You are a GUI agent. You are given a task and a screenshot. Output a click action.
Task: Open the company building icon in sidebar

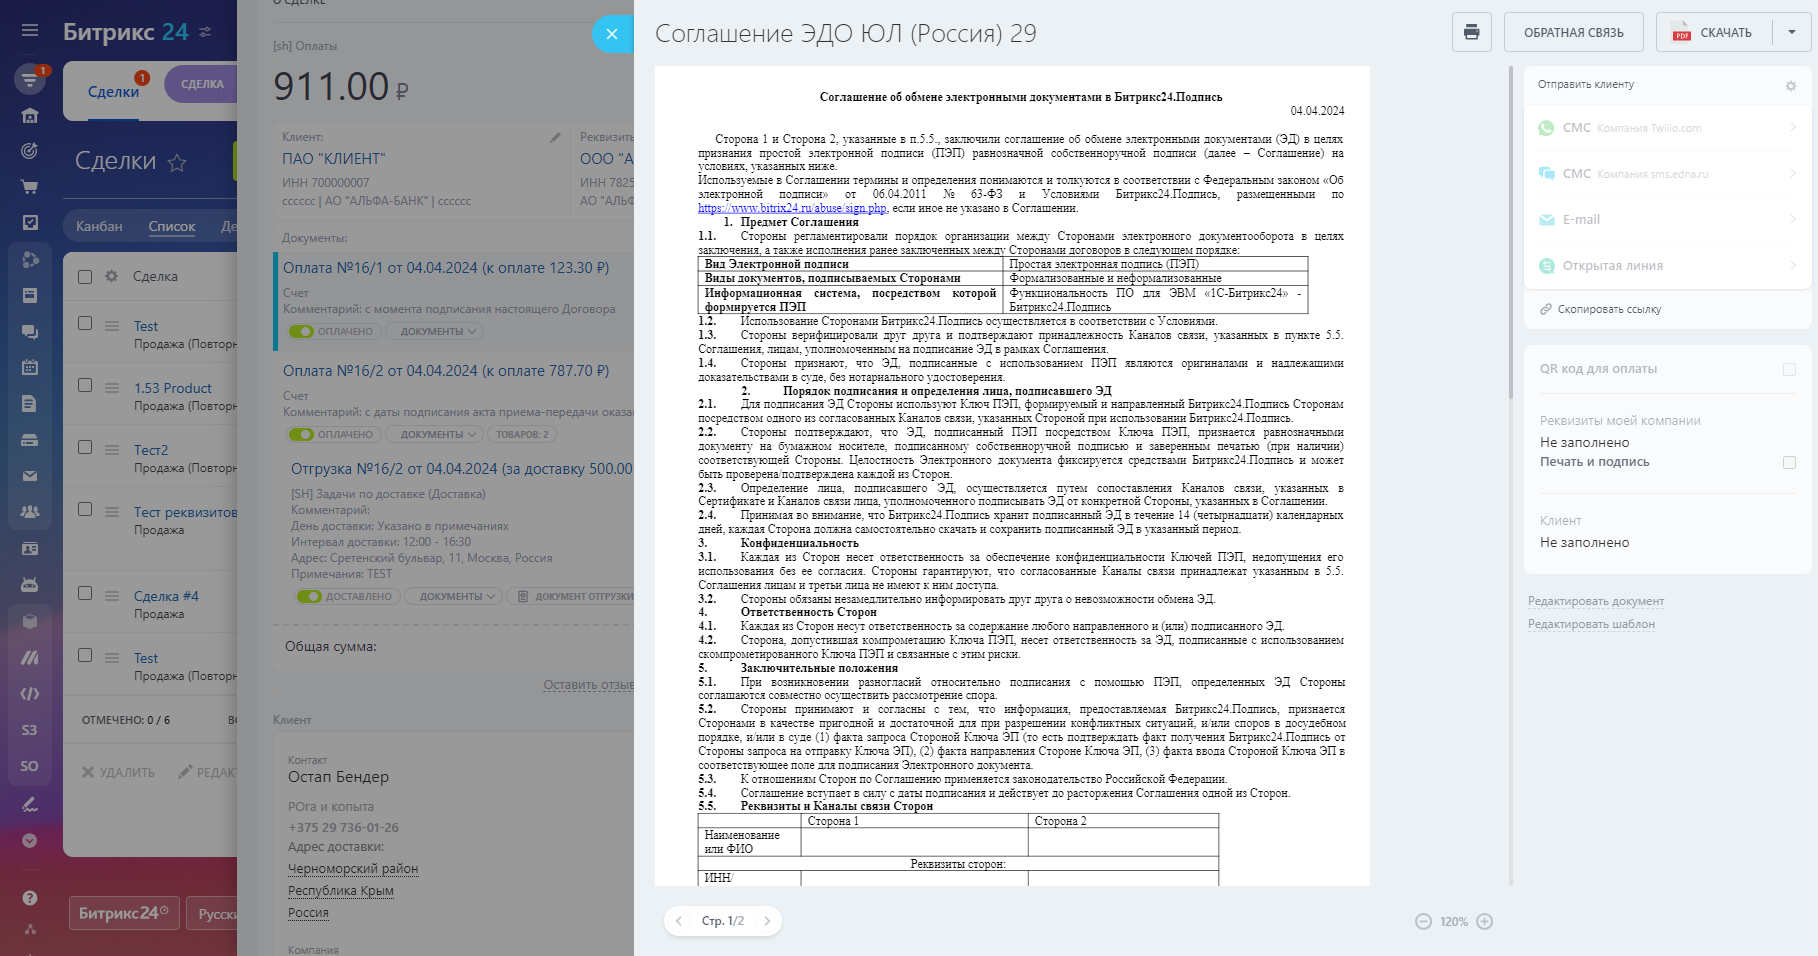[x=30, y=115]
